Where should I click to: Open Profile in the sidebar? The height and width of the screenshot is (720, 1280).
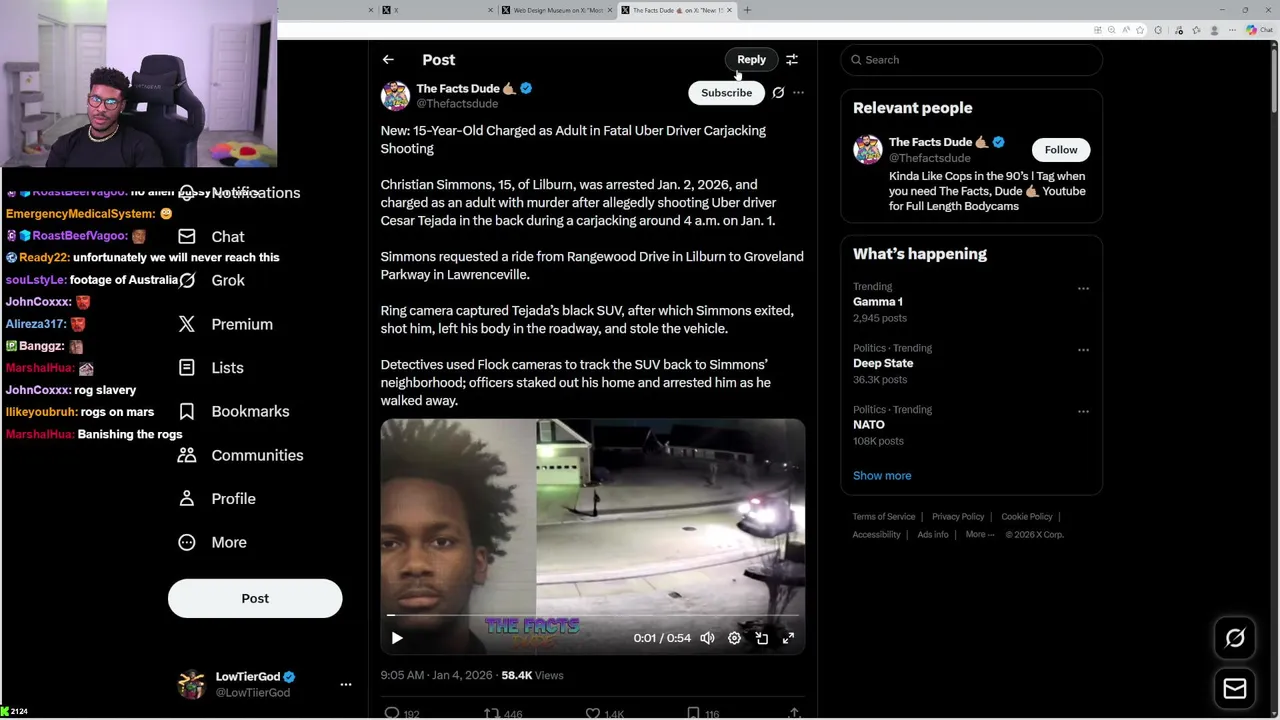[217, 499]
